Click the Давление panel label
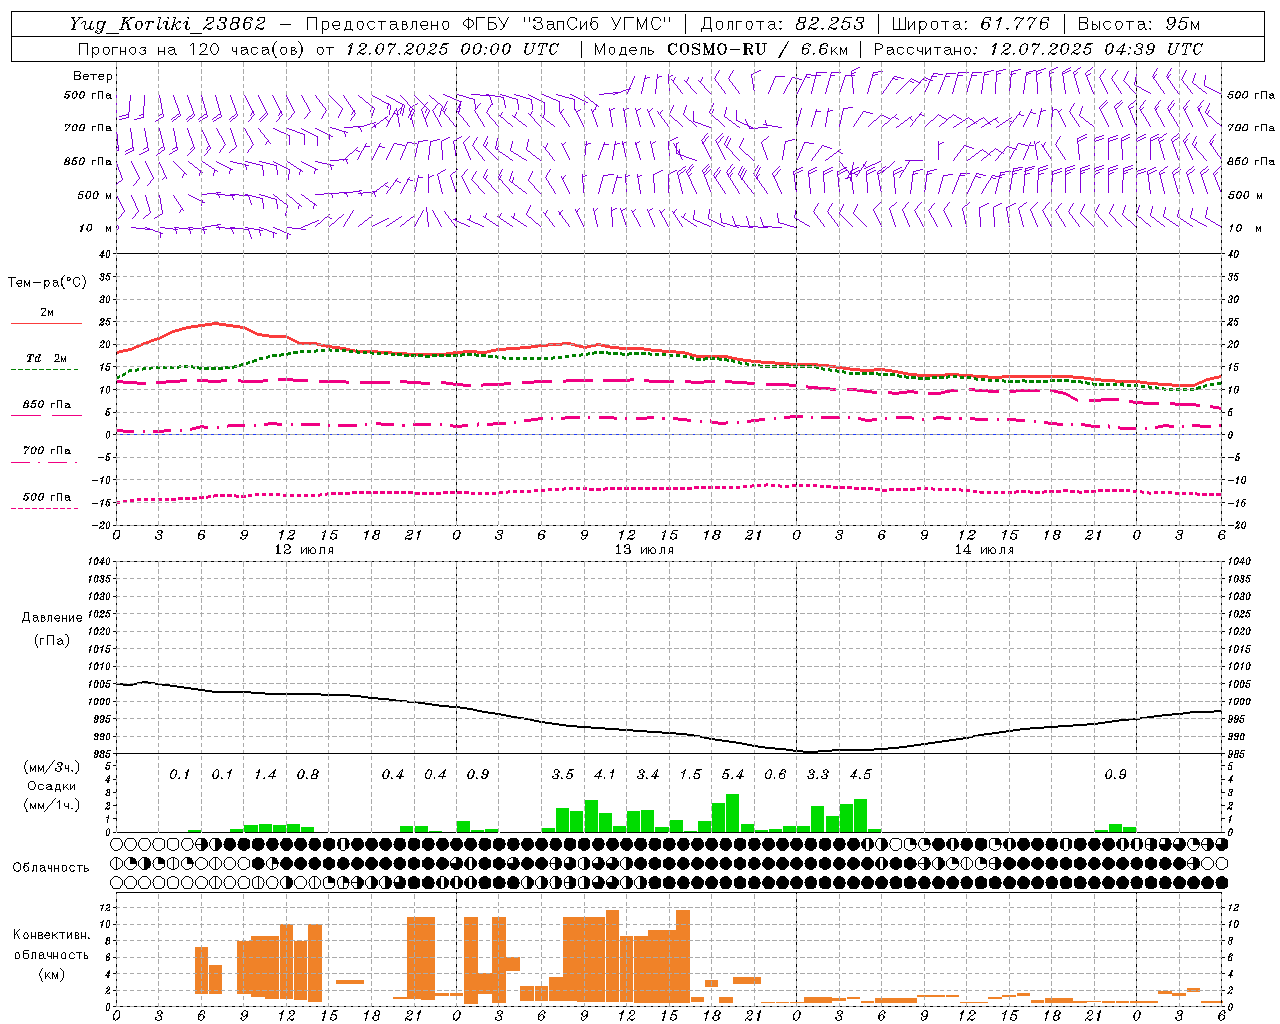 tap(52, 618)
